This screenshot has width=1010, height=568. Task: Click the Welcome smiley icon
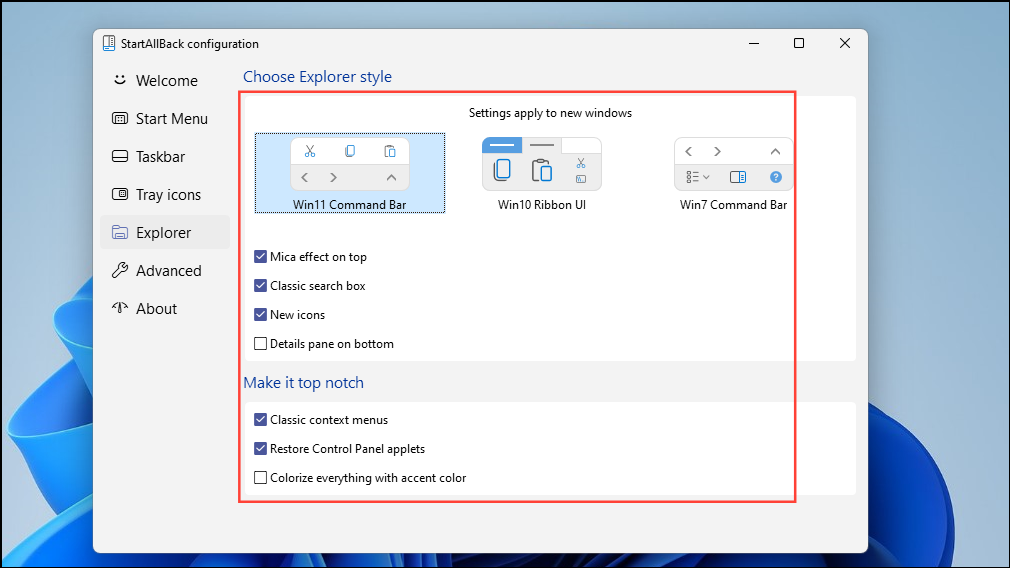(x=120, y=80)
